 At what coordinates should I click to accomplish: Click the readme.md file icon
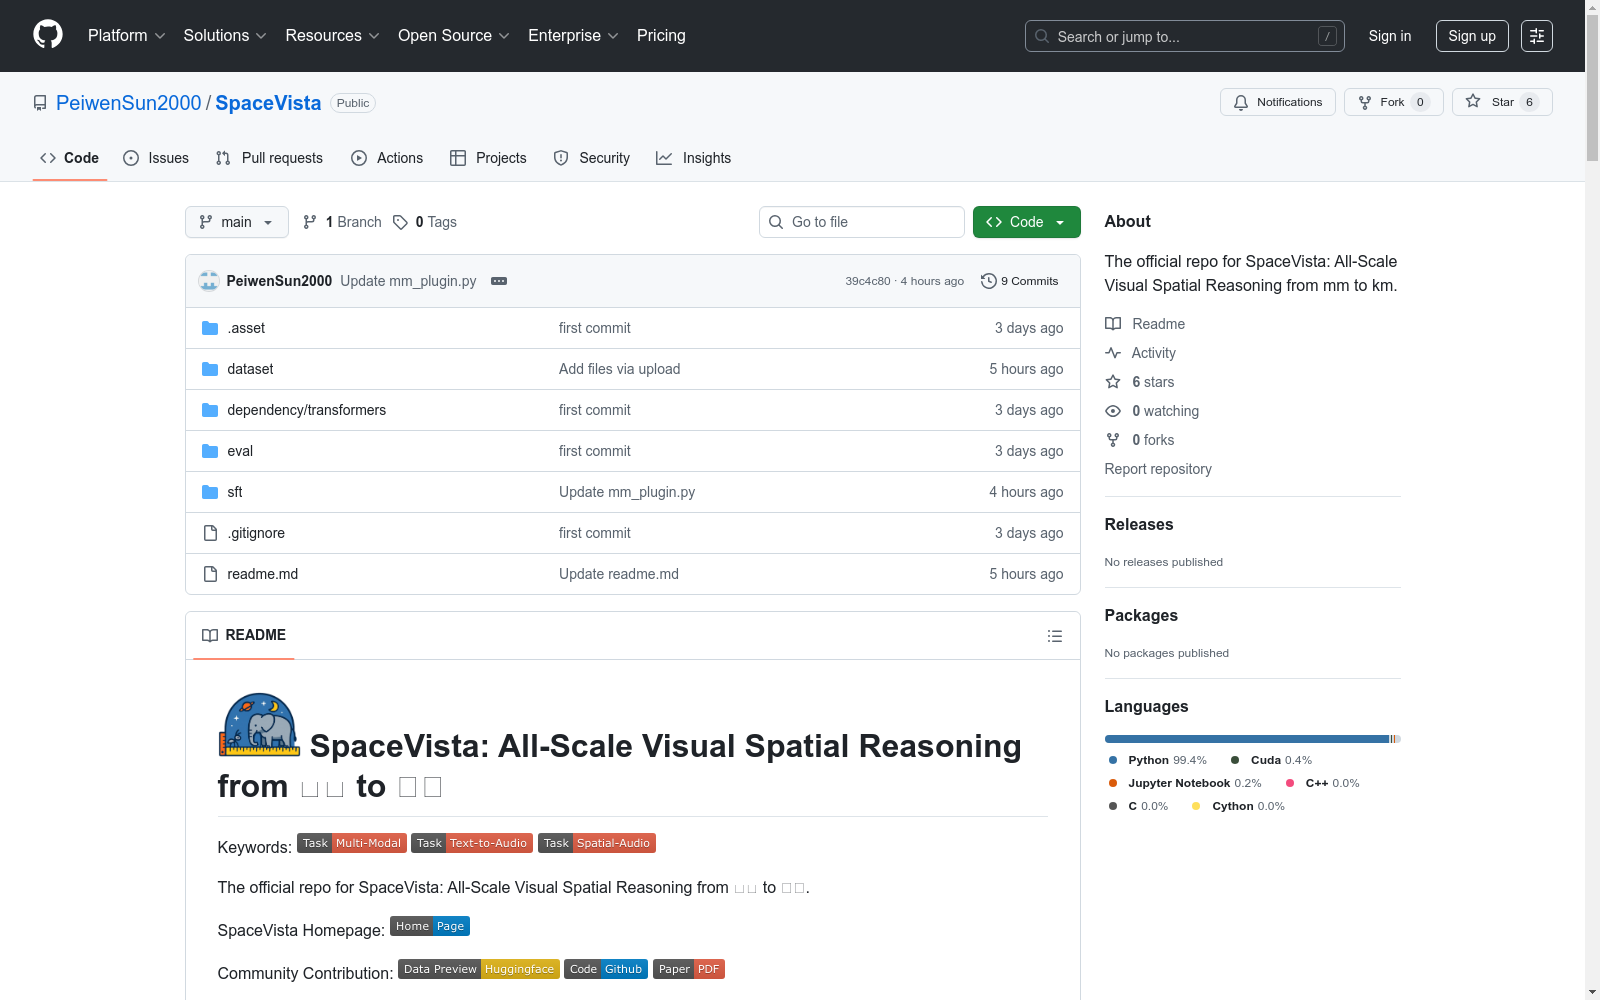tap(210, 574)
